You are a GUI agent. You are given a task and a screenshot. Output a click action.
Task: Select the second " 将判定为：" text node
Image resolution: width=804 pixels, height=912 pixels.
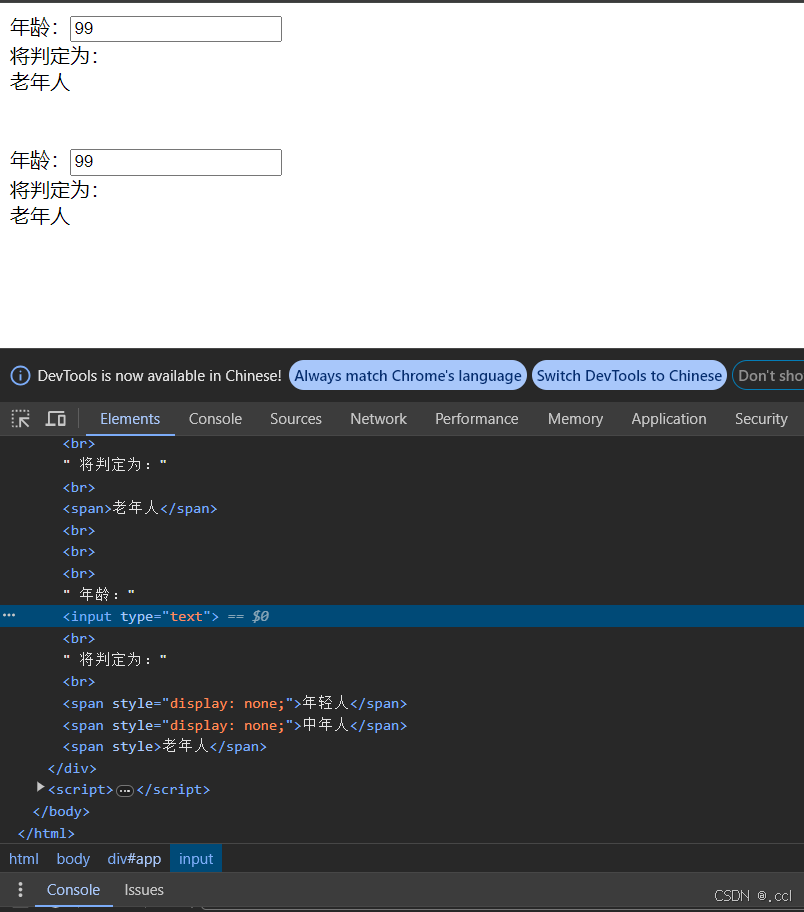coord(115,660)
